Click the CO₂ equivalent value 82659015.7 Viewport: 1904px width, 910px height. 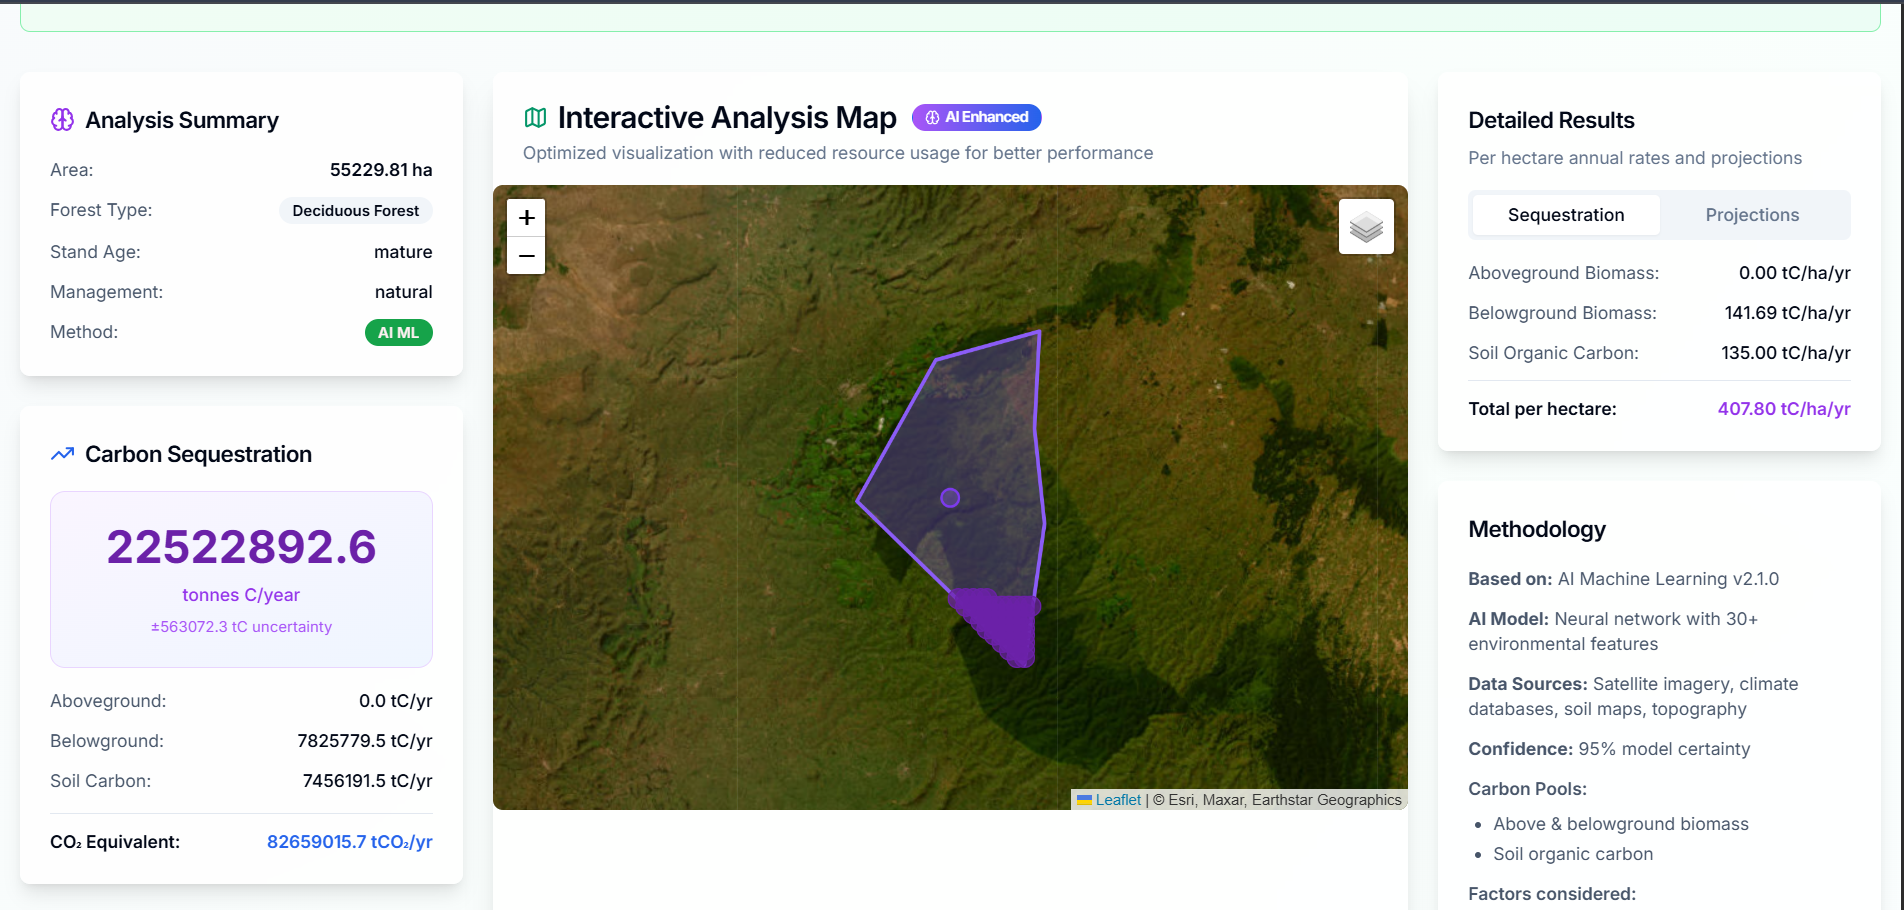click(349, 842)
